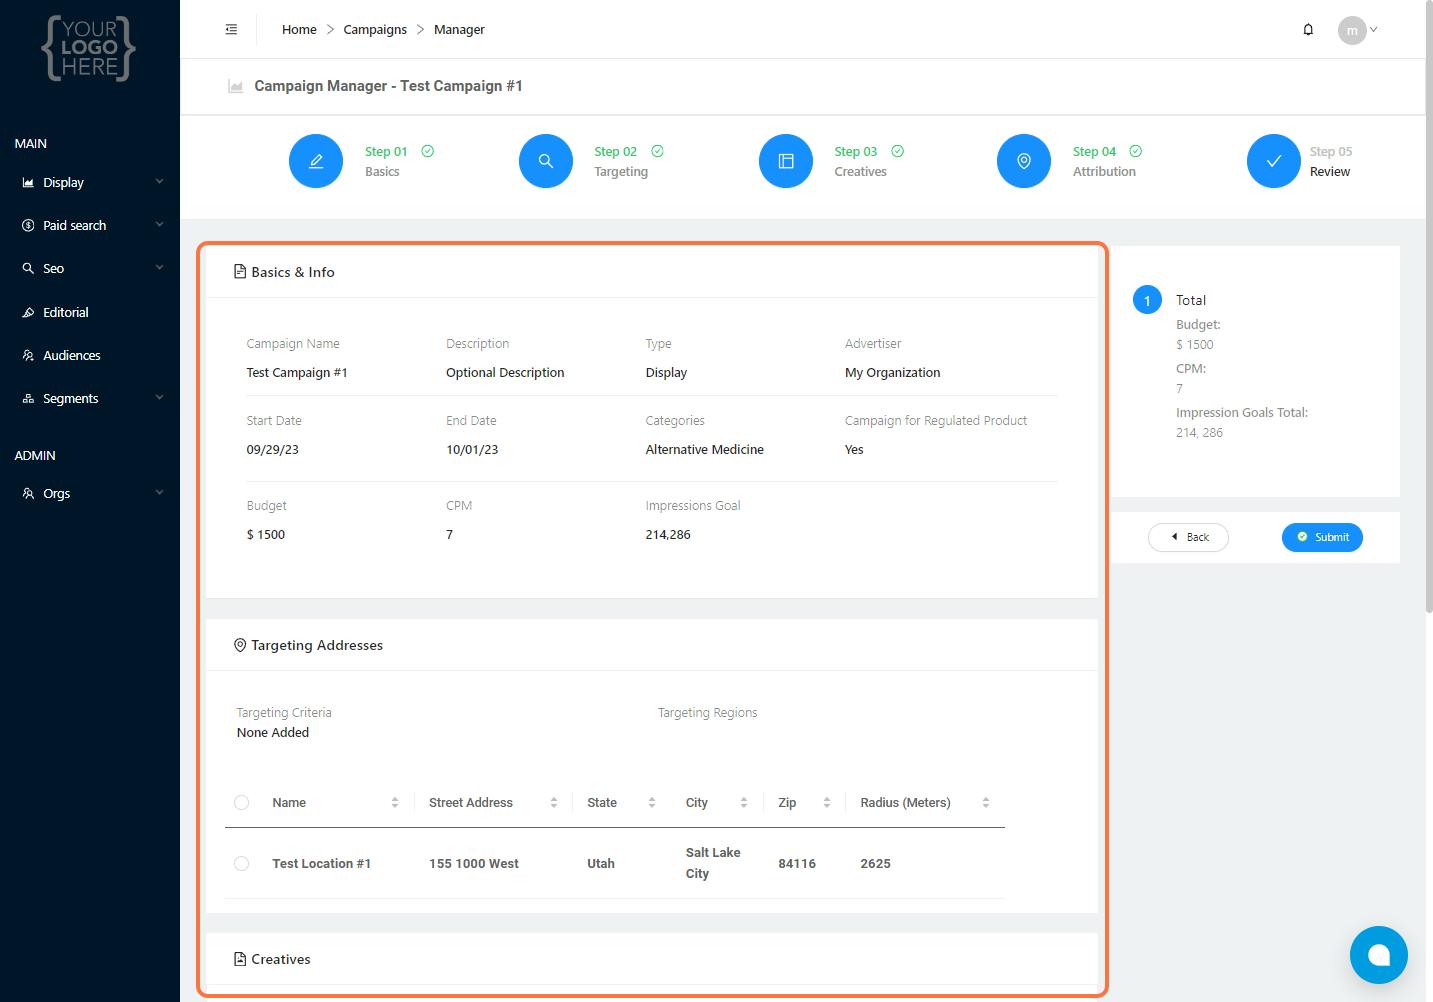Click the page vertical scrollbar

pos(1428,306)
